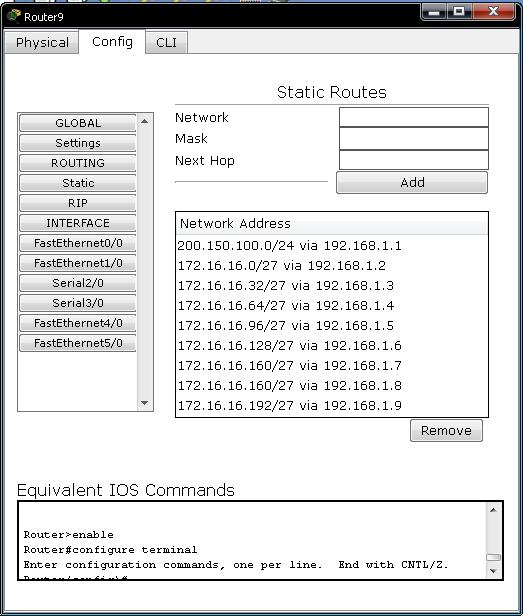
Task: Click the Add route button
Action: point(412,183)
